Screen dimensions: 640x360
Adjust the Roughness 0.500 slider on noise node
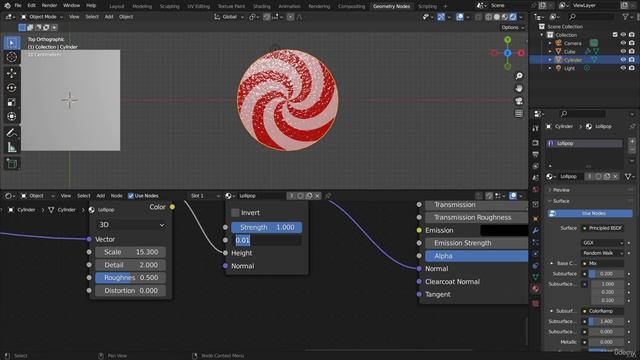(131, 278)
